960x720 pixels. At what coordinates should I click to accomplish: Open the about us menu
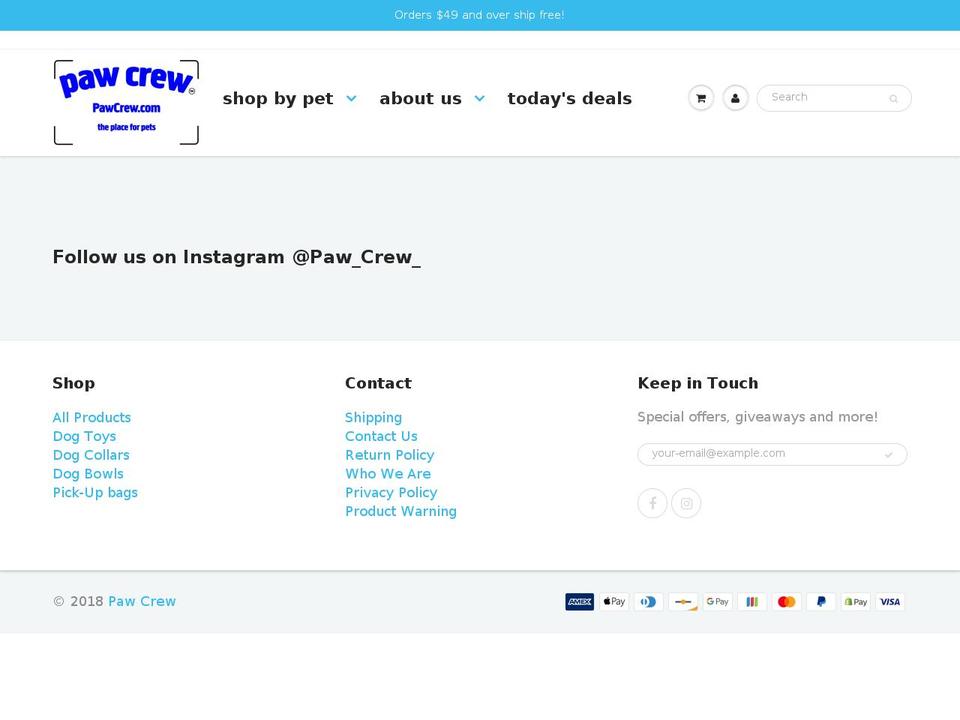[x=421, y=99]
